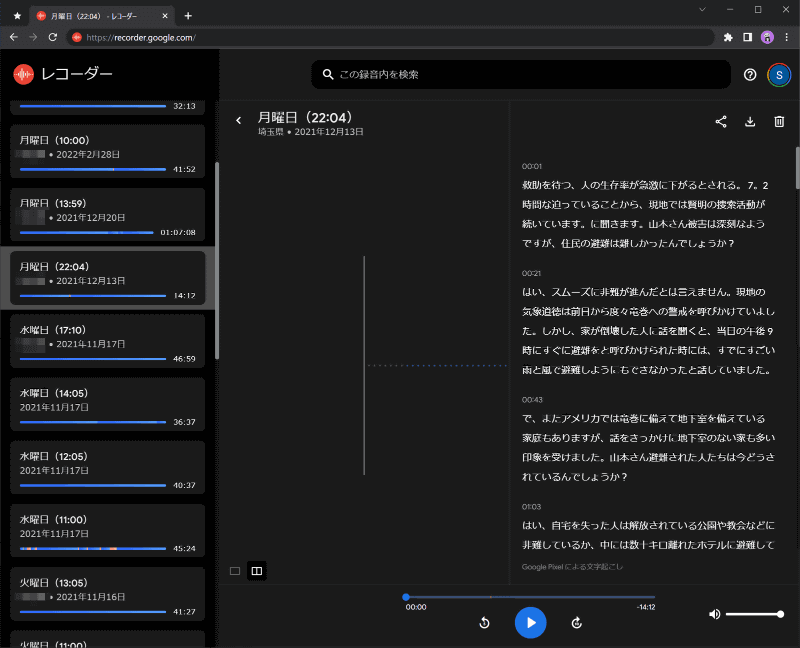
Task: Enable split waveform and transcript view
Action: click(x=257, y=570)
